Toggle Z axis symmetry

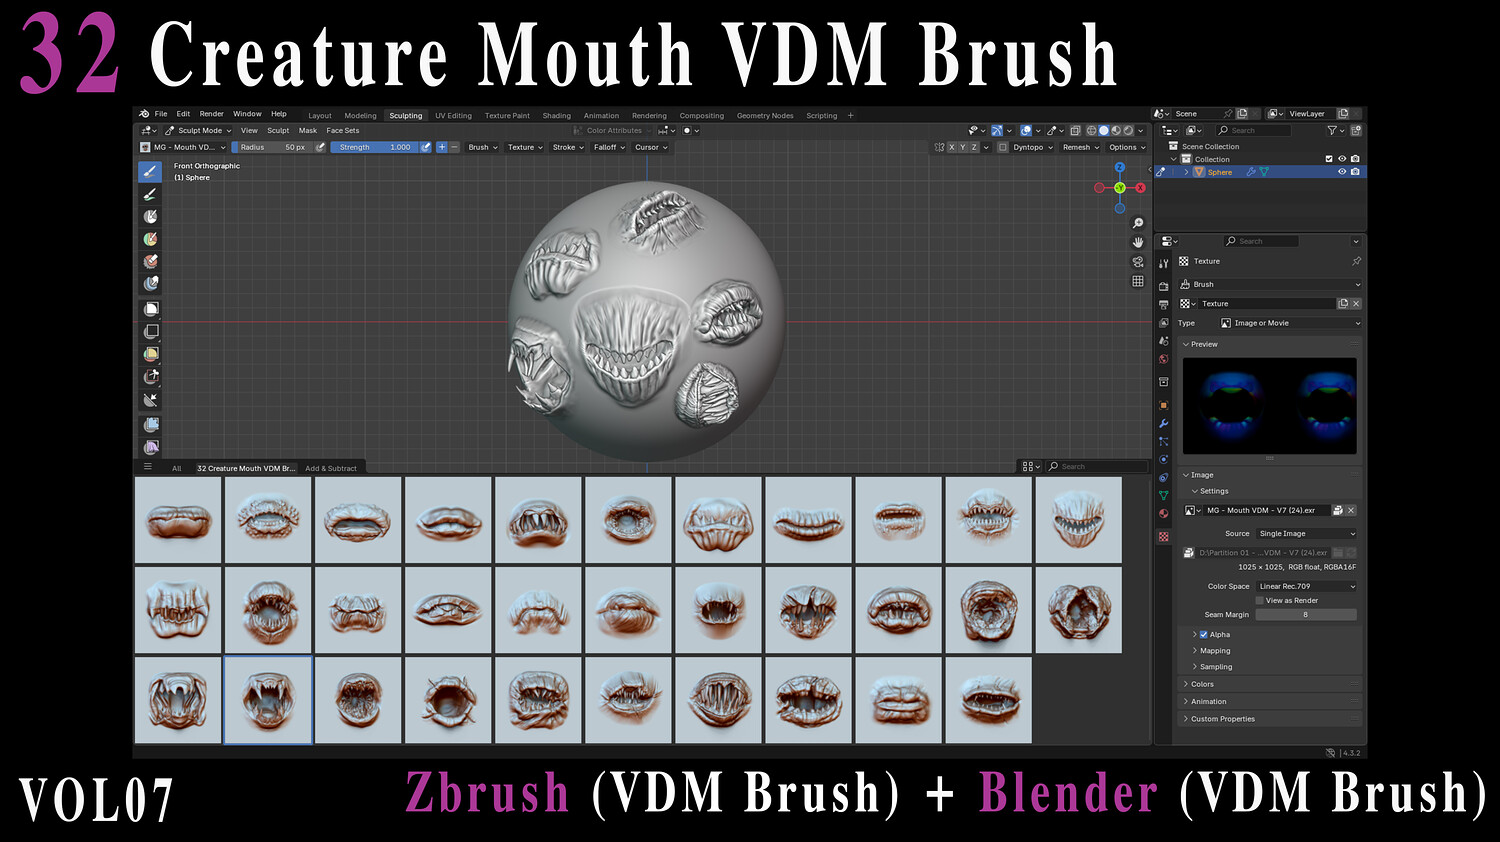point(974,147)
